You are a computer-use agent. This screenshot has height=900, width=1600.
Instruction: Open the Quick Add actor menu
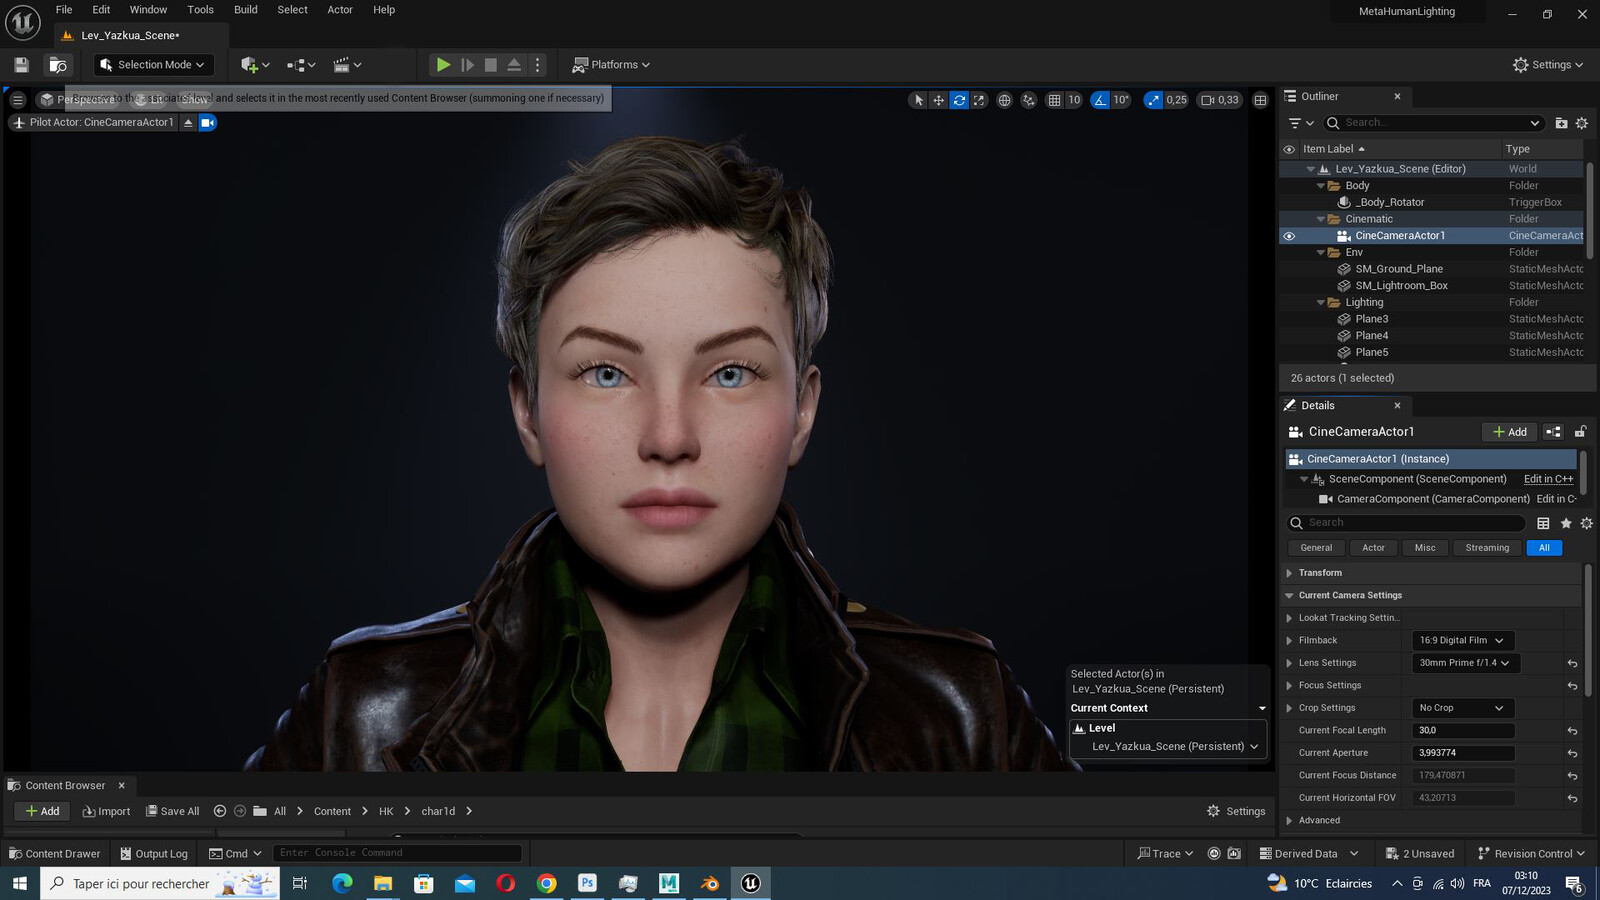[255, 65]
